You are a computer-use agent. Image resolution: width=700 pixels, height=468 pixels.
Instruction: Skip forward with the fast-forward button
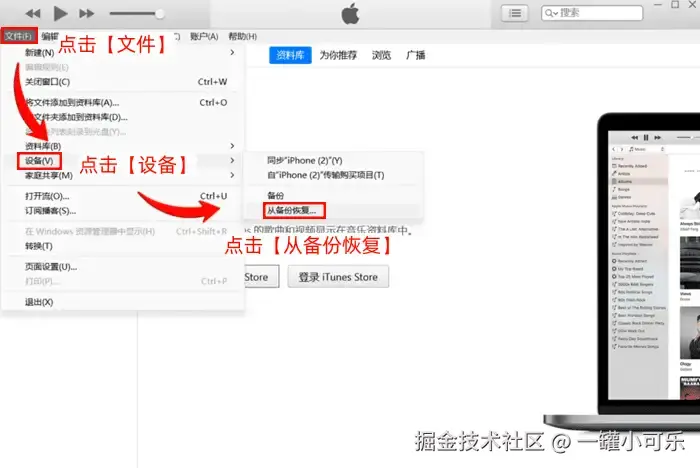(x=87, y=14)
